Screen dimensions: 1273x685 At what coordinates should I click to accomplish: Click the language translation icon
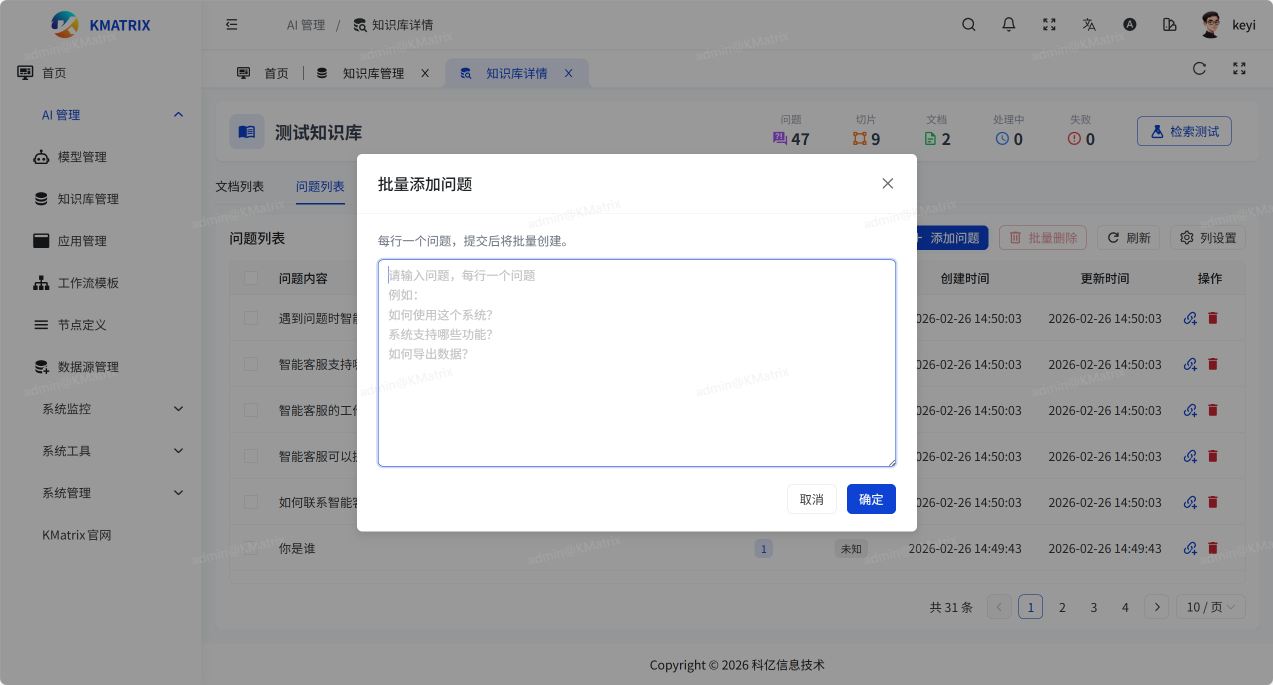click(1089, 25)
